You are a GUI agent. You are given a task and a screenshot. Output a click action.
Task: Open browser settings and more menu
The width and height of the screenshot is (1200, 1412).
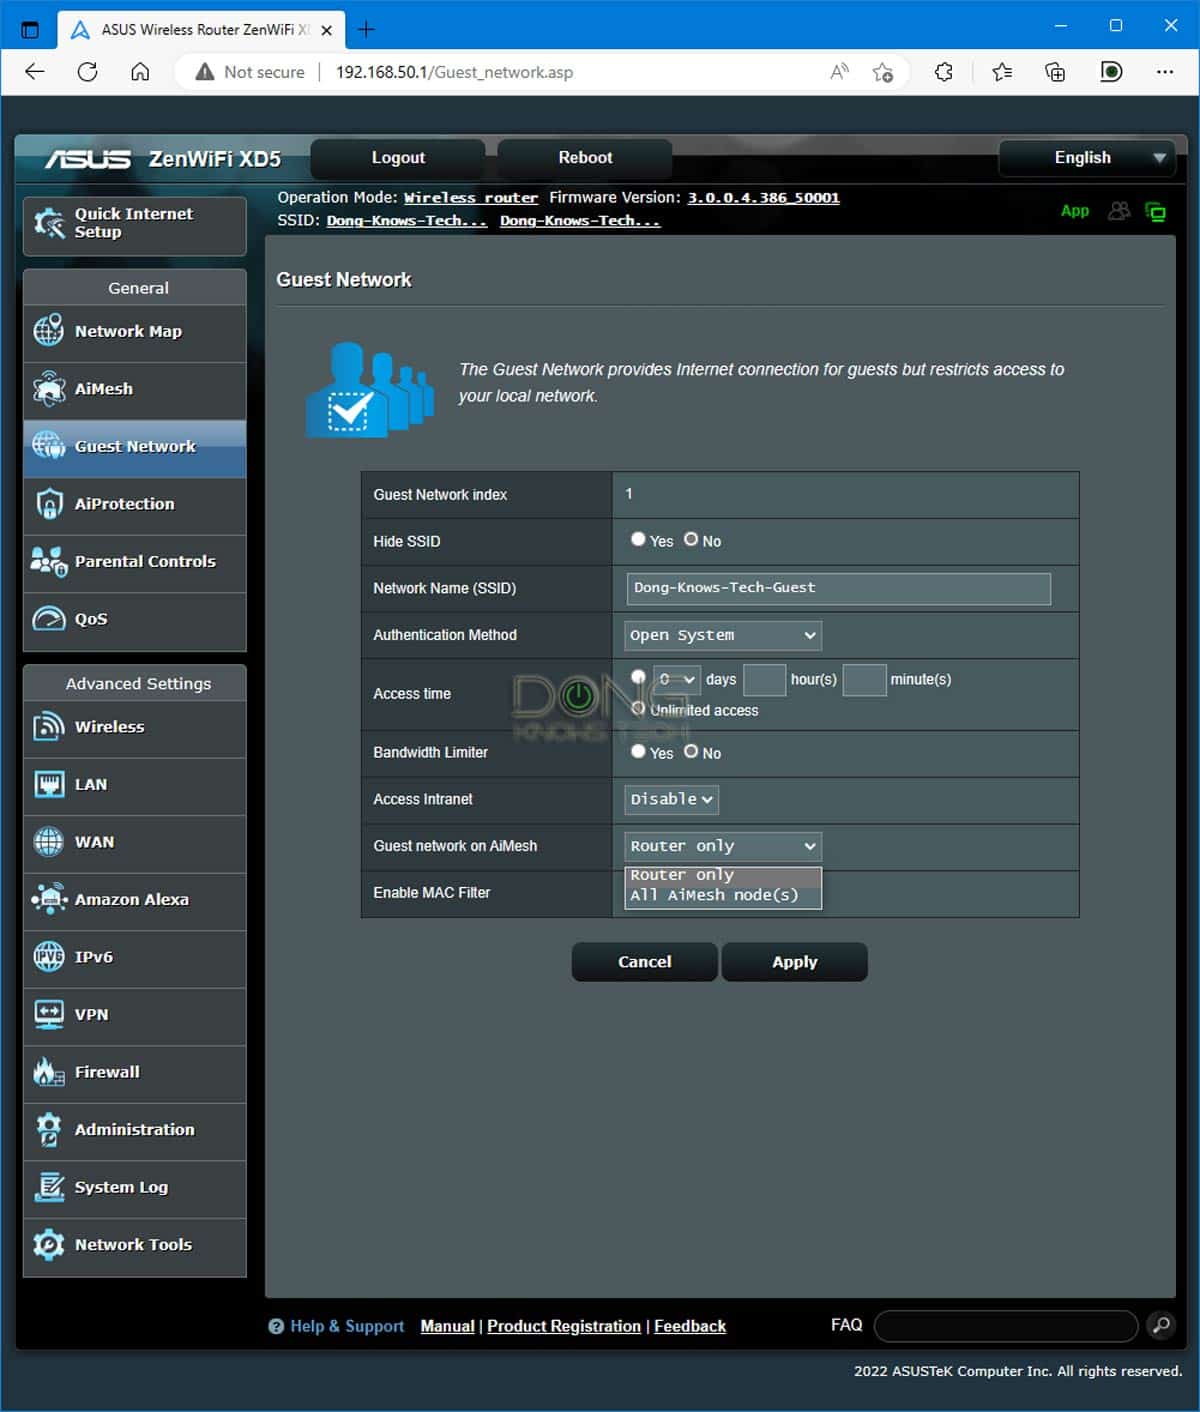coord(1165,72)
